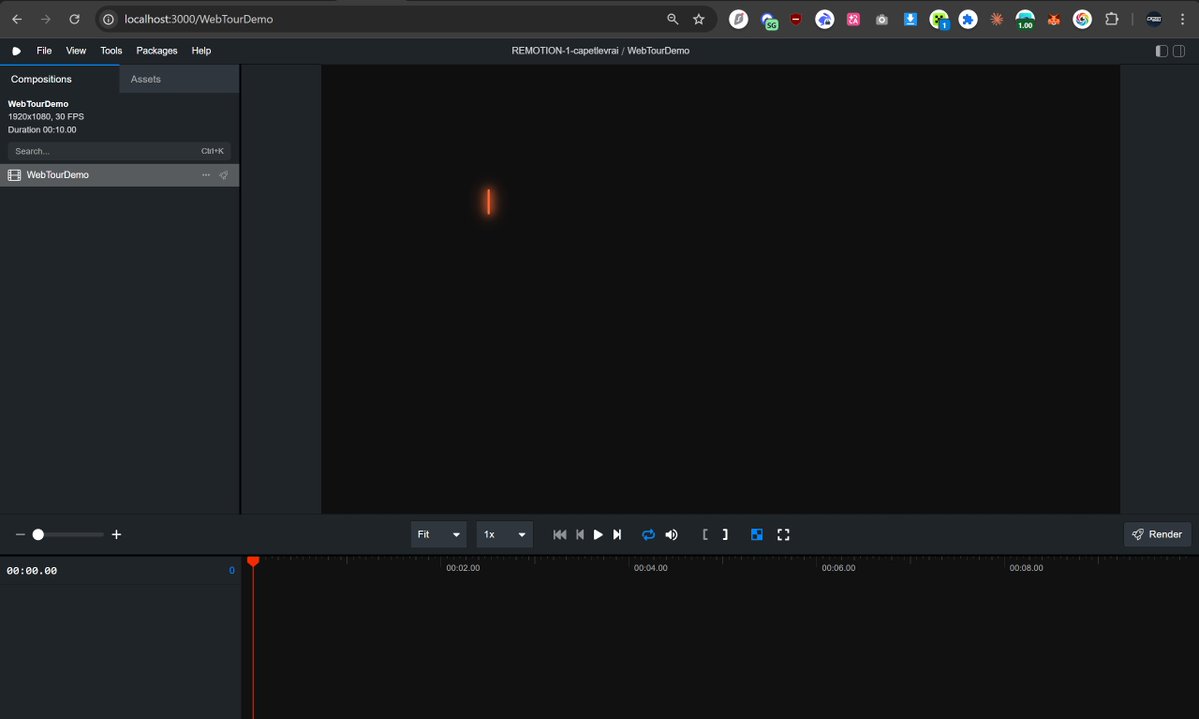Screen dimensions: 1199x719
Task: Click the blue download extension icon
Action: point(910,19)
